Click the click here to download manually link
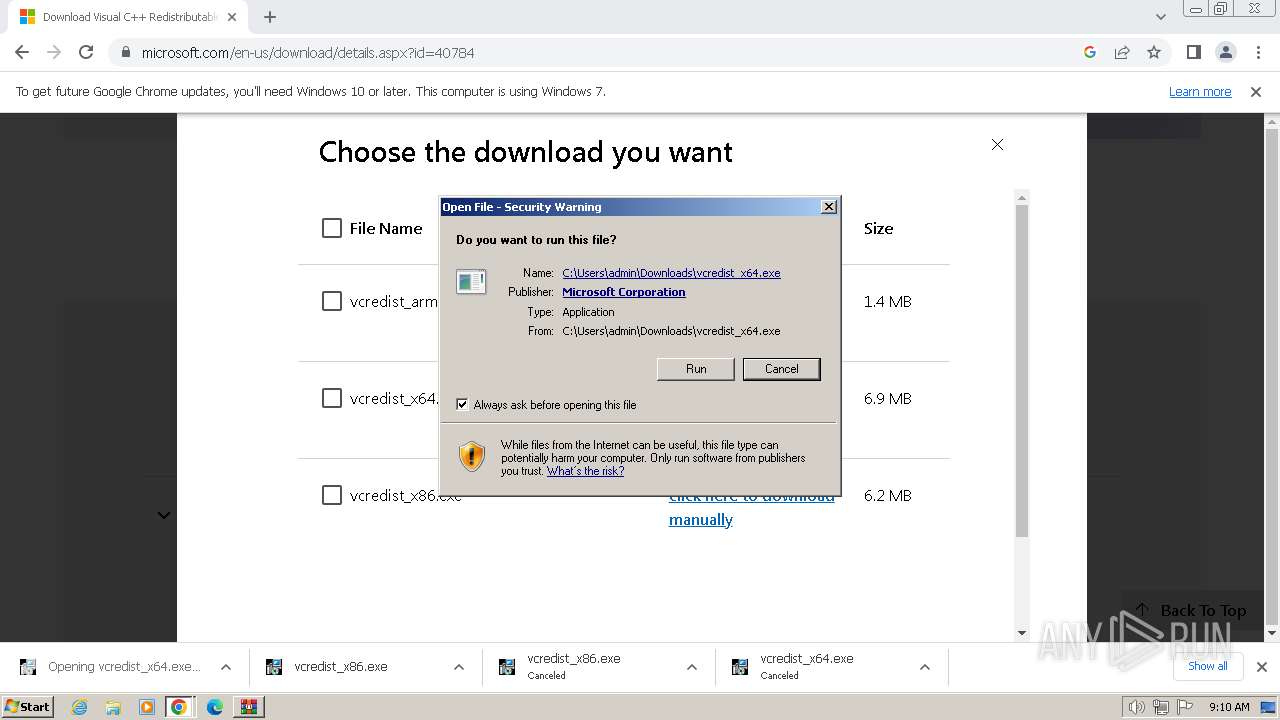 tap(751, 507)
